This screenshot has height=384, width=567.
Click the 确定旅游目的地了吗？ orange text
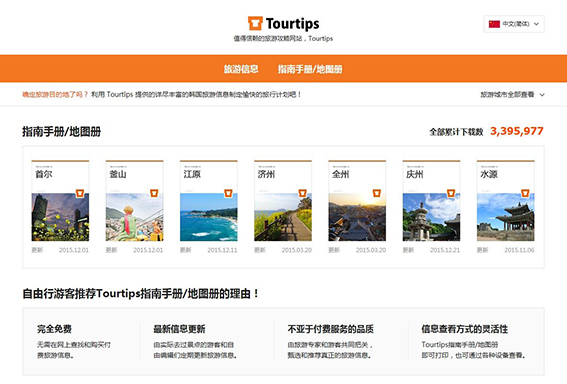pyautogui.click(x=55, y=95)
